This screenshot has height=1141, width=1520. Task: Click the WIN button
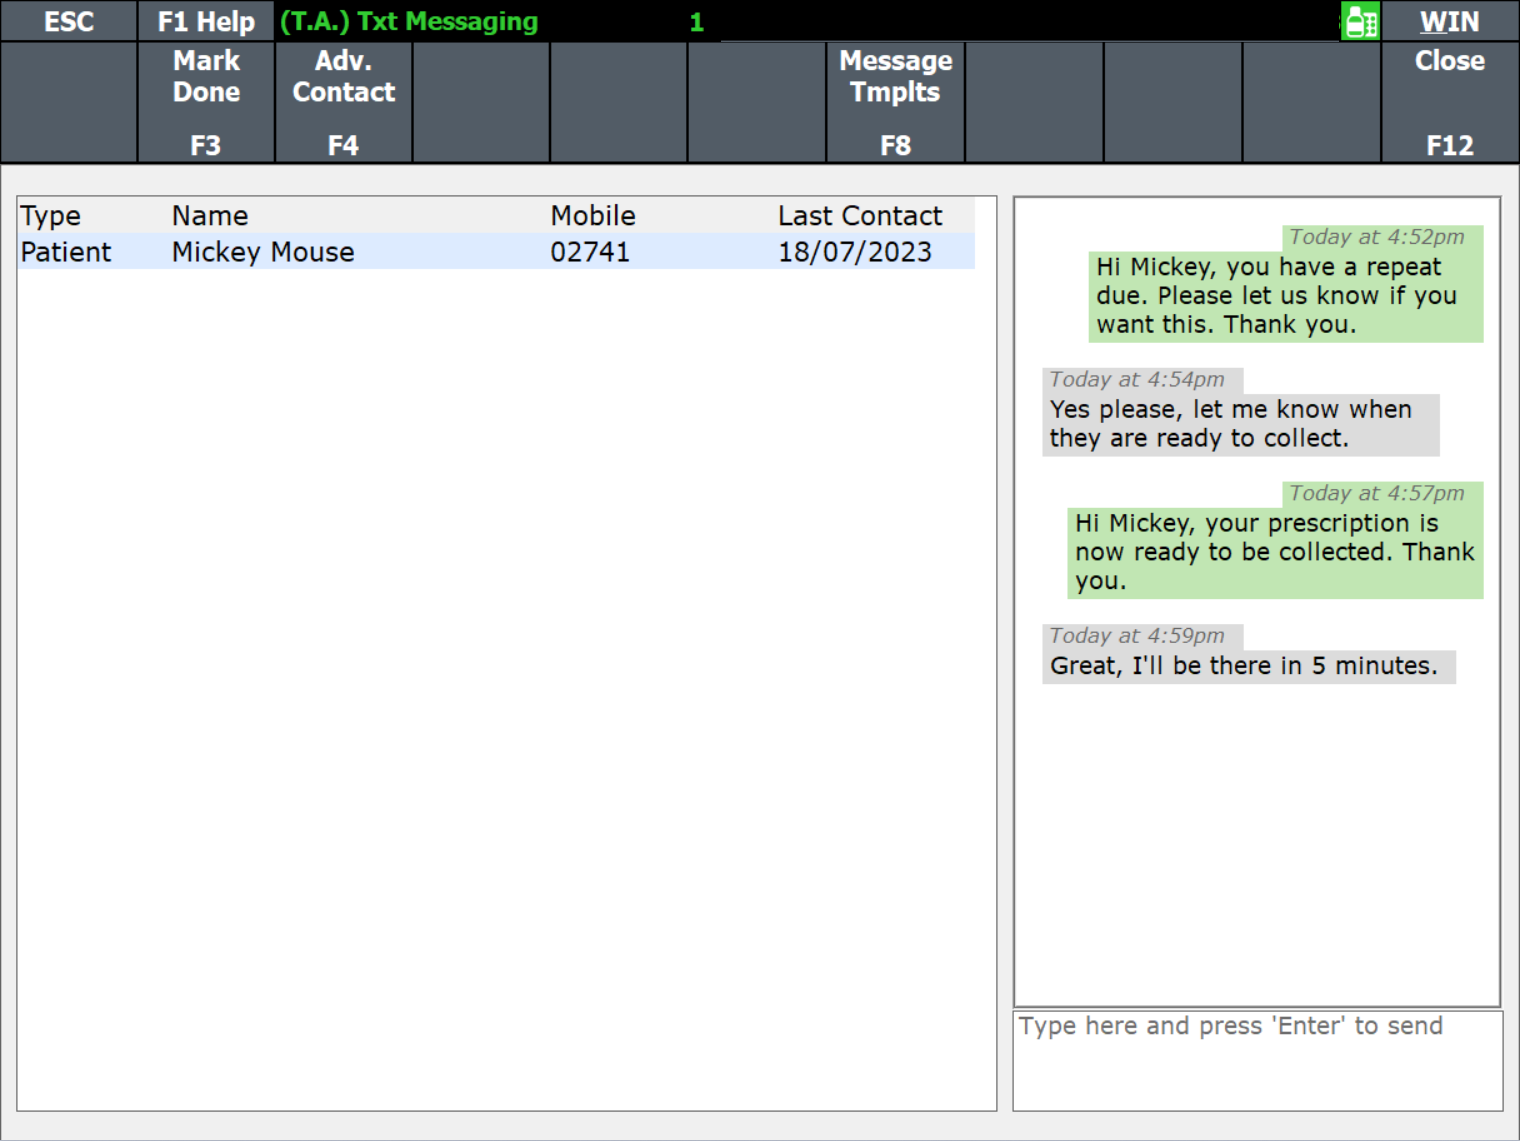pos(1449,21)
